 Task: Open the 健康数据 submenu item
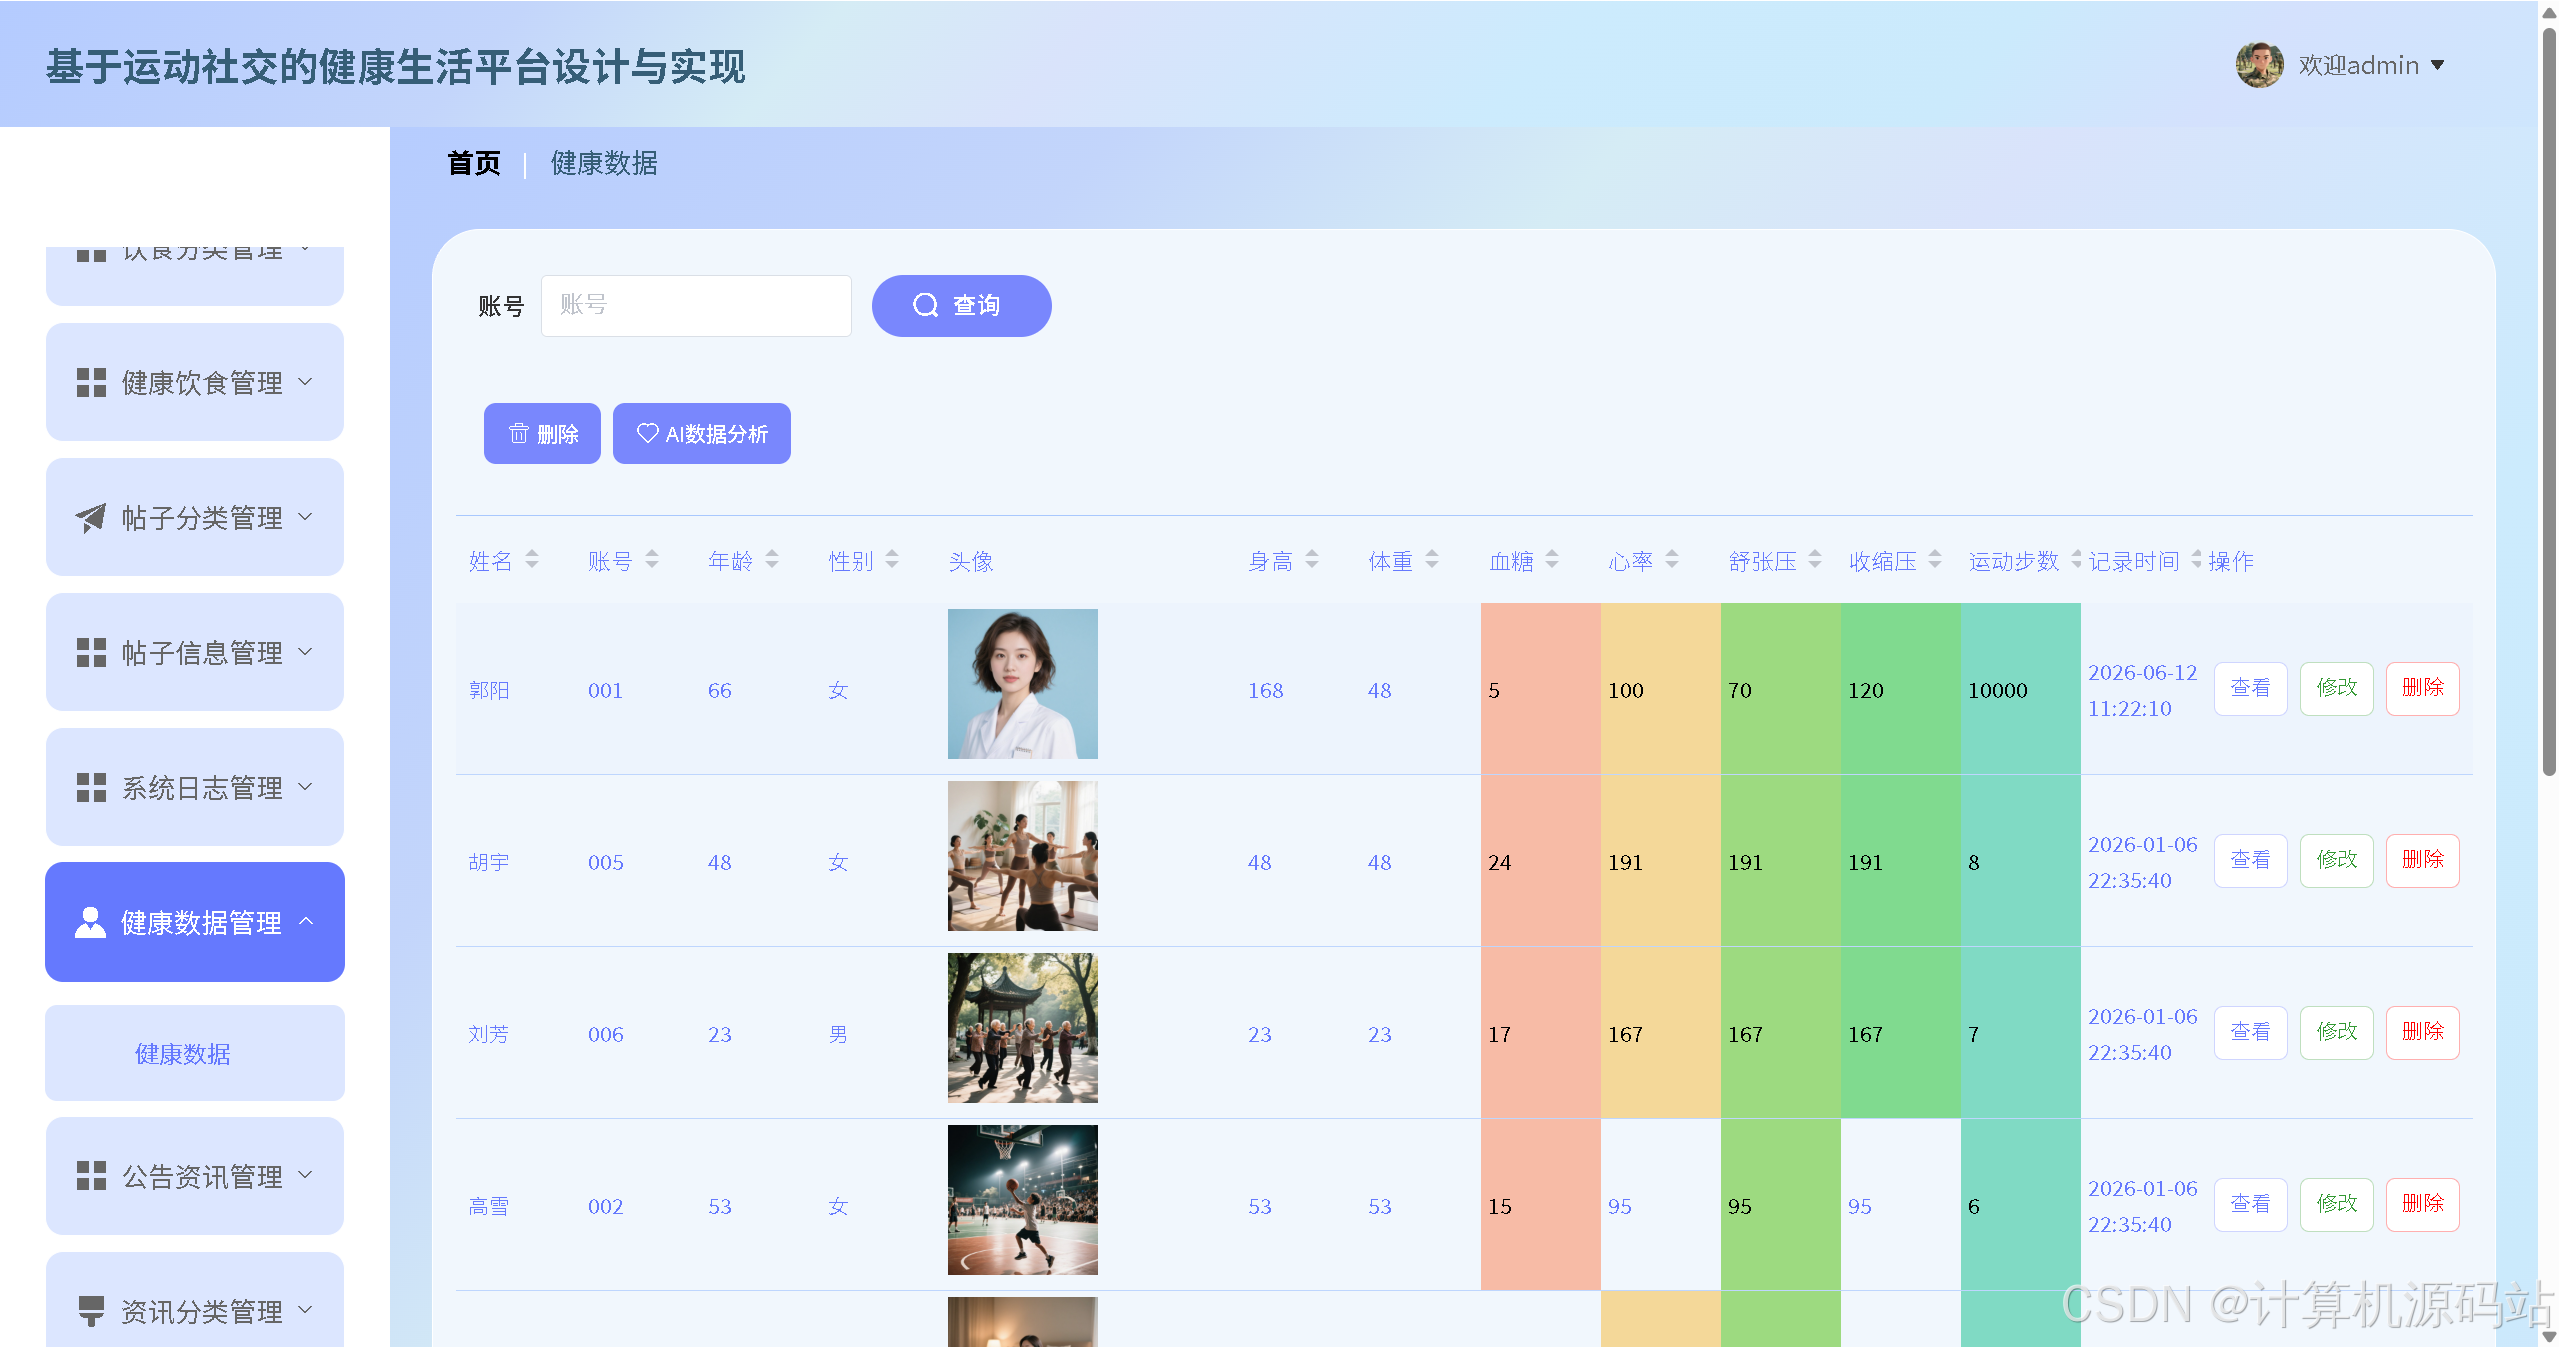(x=195, y=1053)
